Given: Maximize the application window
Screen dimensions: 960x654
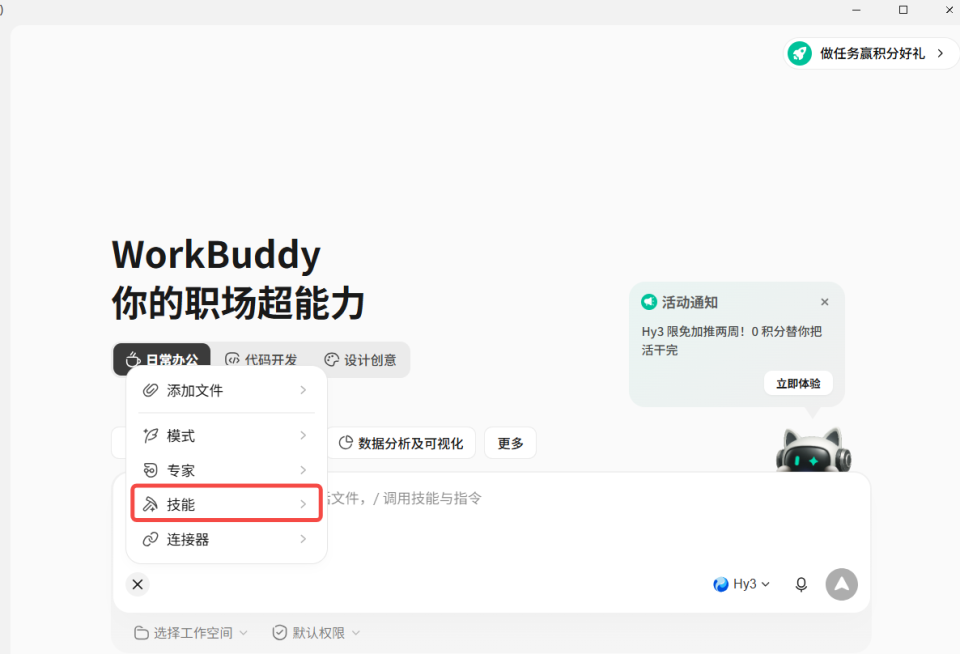Looking at the screenshot, I should coord(903,10).
